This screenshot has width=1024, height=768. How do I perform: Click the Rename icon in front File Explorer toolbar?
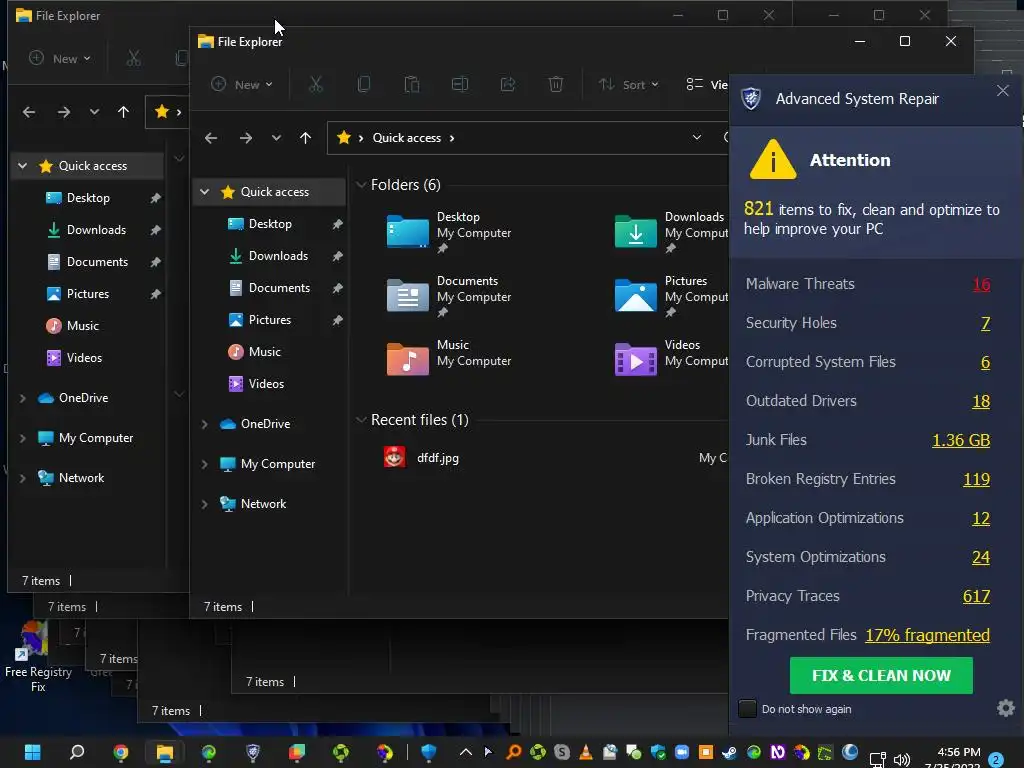point(460,84)
